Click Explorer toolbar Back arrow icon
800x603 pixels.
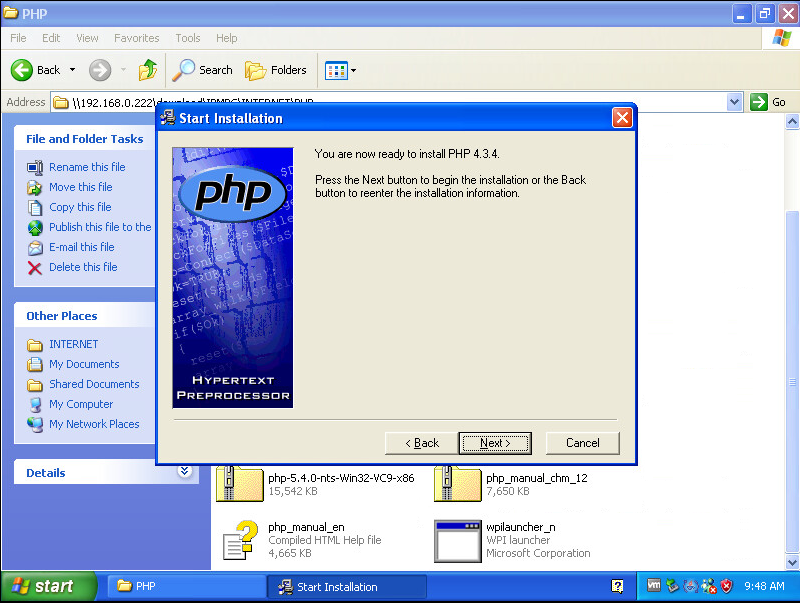pos(23,70)
